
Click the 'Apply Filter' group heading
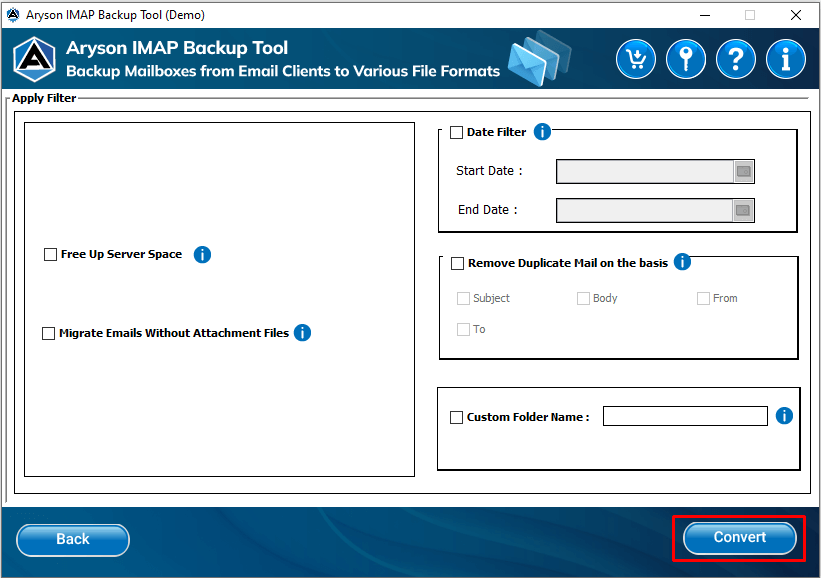point(44,98)
